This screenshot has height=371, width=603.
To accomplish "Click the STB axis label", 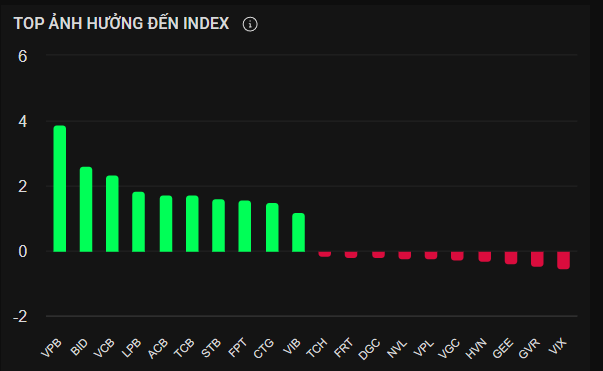I will pos(212,348).
